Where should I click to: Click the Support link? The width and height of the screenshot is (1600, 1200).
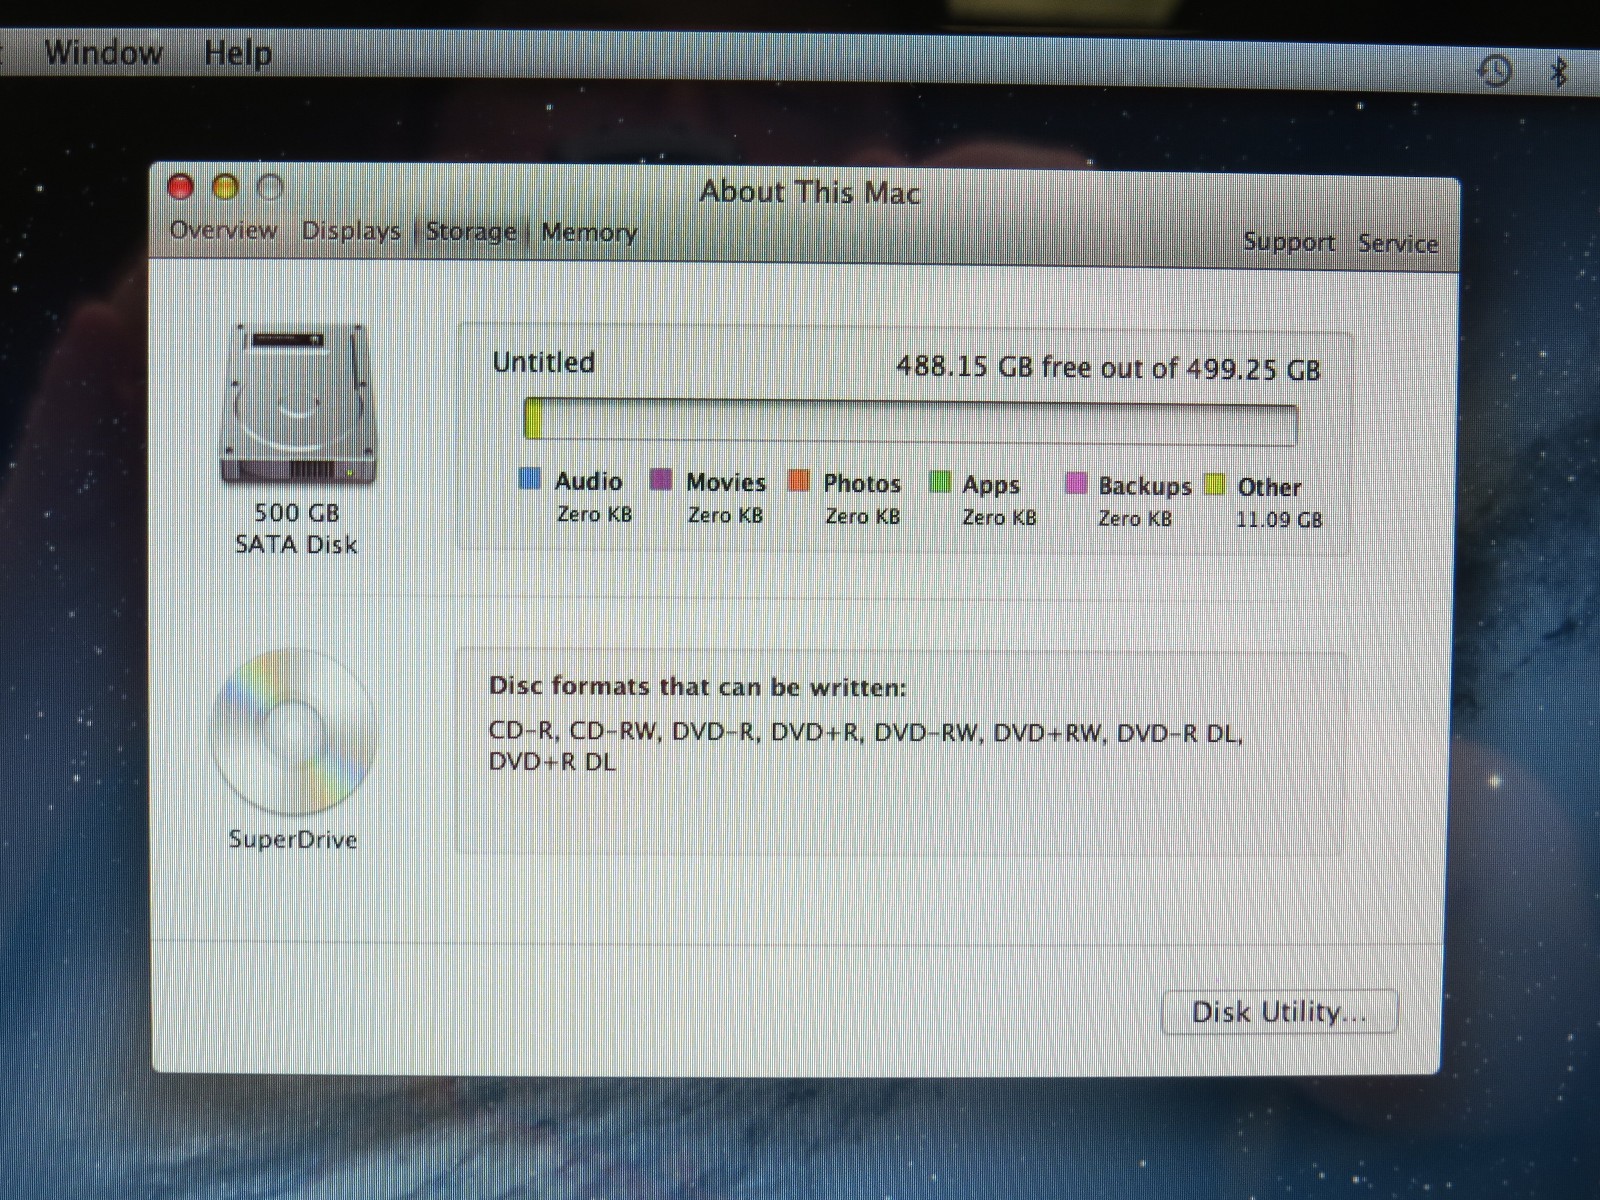[1288, 242]
